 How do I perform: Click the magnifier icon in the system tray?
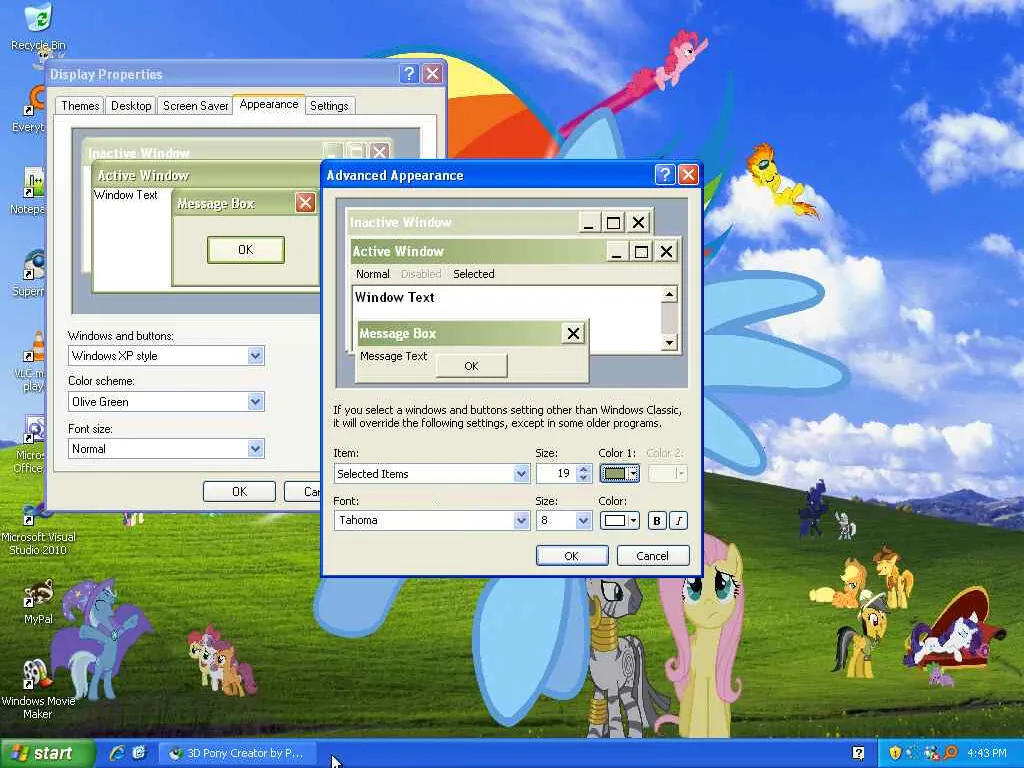point(951,753)
